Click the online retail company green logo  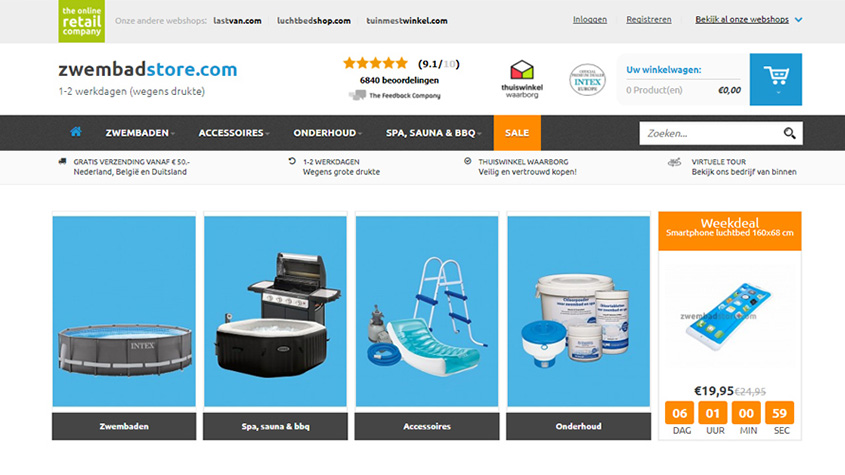tap(81, 21)
